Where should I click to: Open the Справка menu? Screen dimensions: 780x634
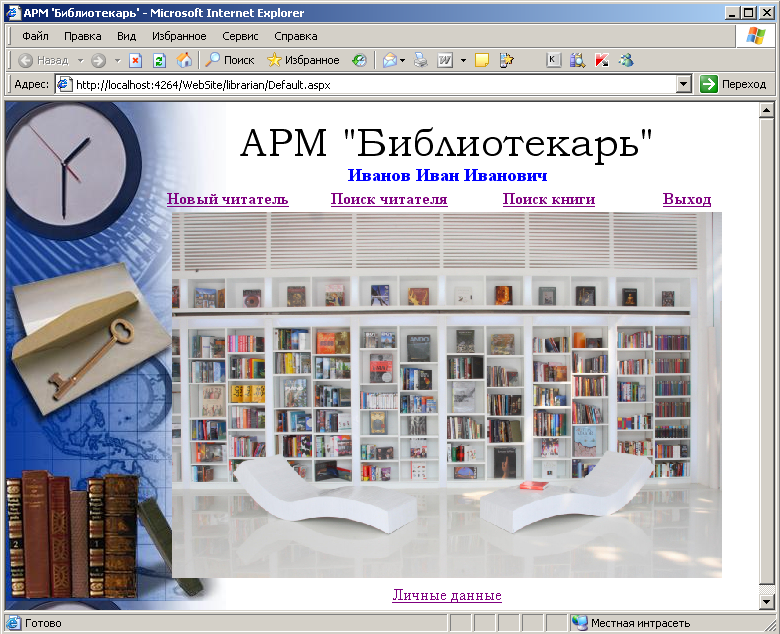pos(295,36)
